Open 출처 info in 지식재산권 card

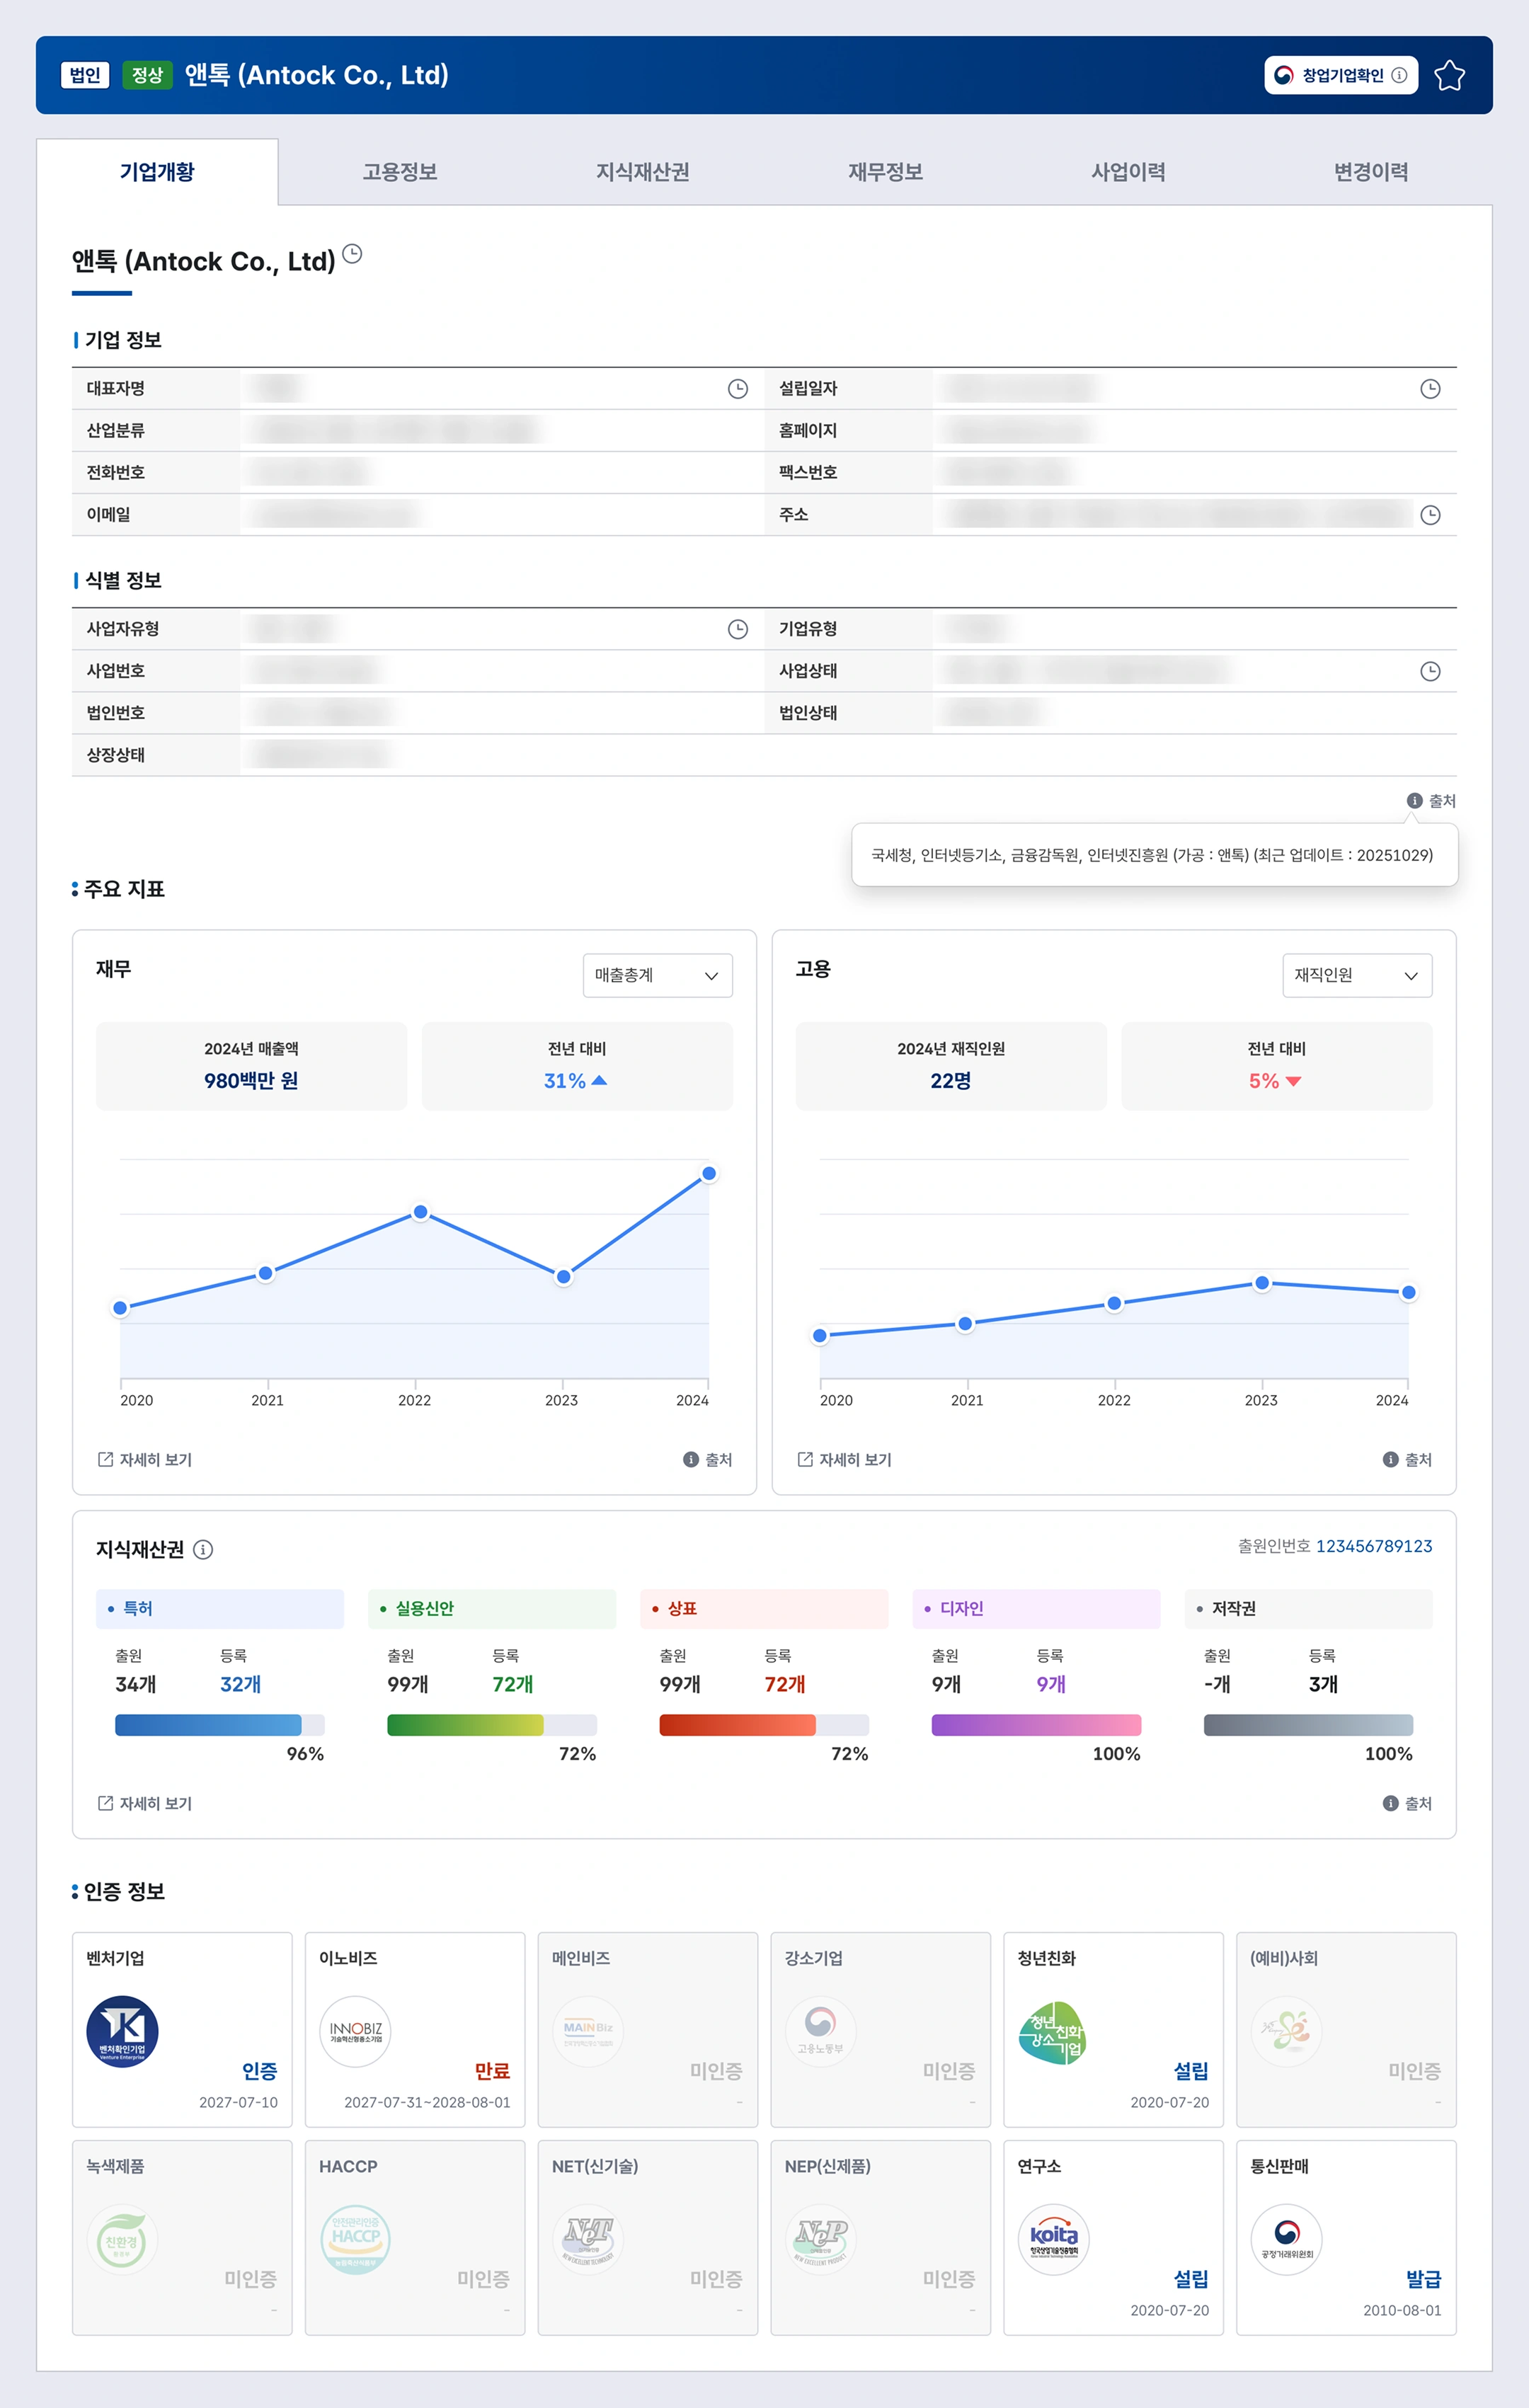click(1407, 1803)
